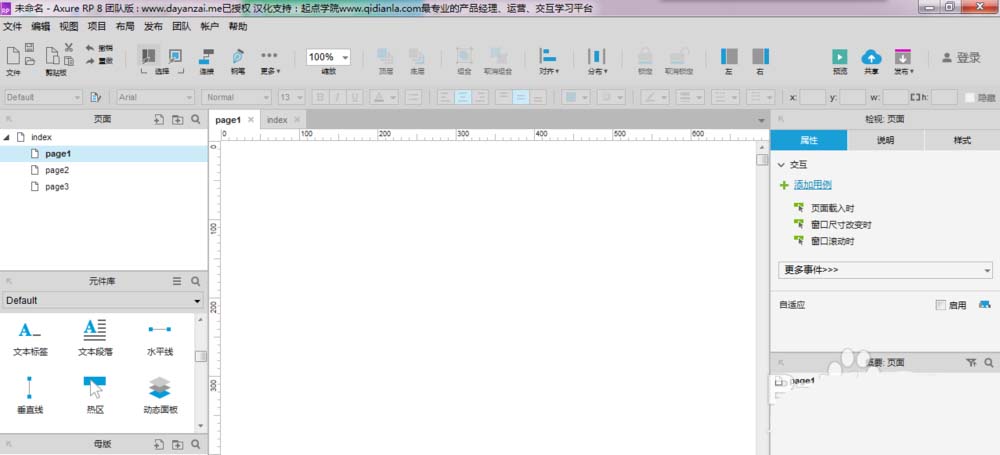Viewport: 1000px width, 455px height.
Task: Click the Open folder icon
Action: (29, 61)
